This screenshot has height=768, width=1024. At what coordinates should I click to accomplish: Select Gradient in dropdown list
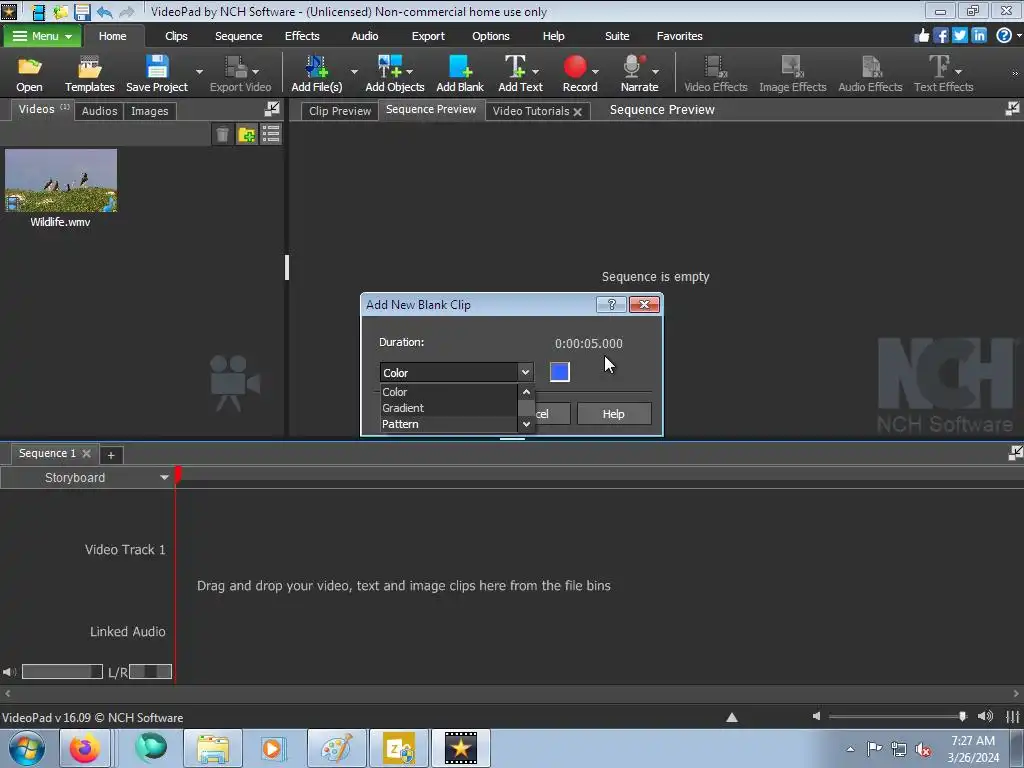[x=449, y=408]
